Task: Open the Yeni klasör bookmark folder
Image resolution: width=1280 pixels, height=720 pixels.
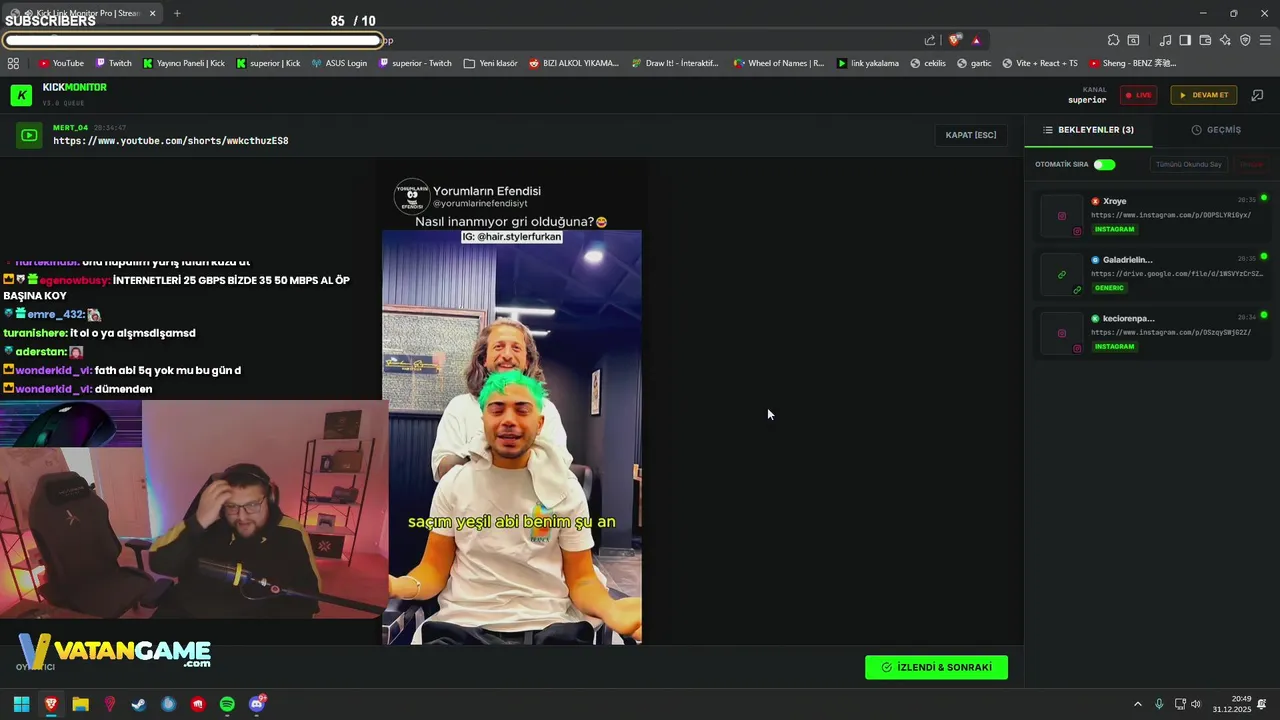Action: point(491,63)
